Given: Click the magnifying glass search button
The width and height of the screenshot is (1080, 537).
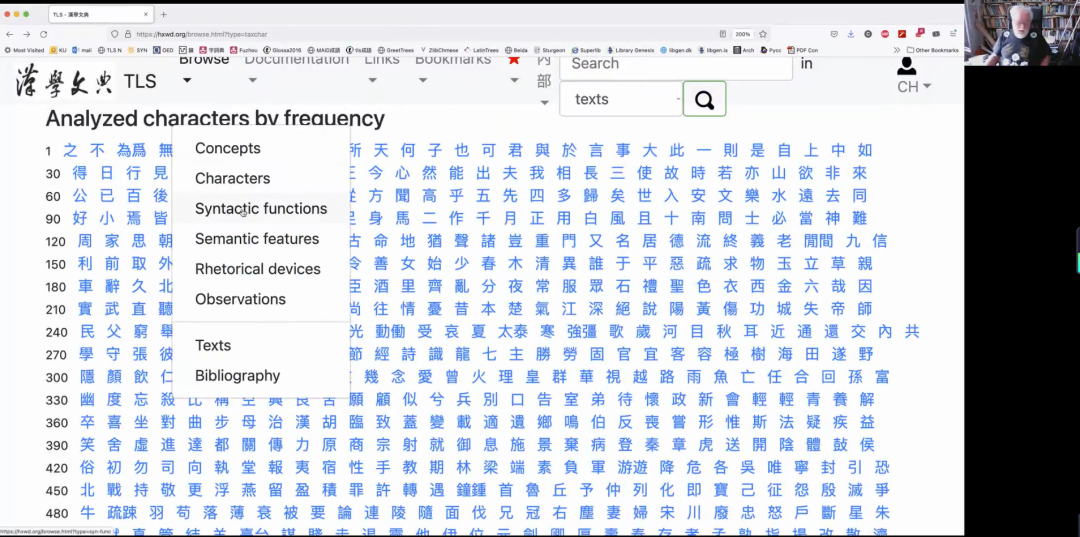Looking at the screenshot, I should 704,99.
